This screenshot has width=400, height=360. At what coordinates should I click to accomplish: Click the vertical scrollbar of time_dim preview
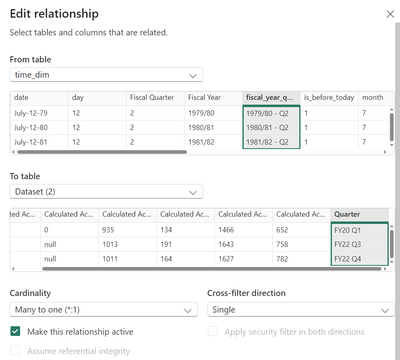pyautogui.click(x=392, y=127)
